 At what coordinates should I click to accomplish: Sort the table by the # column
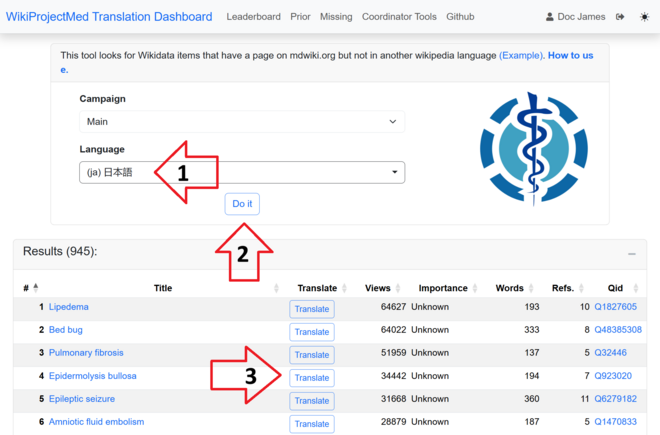pos(30,288)
